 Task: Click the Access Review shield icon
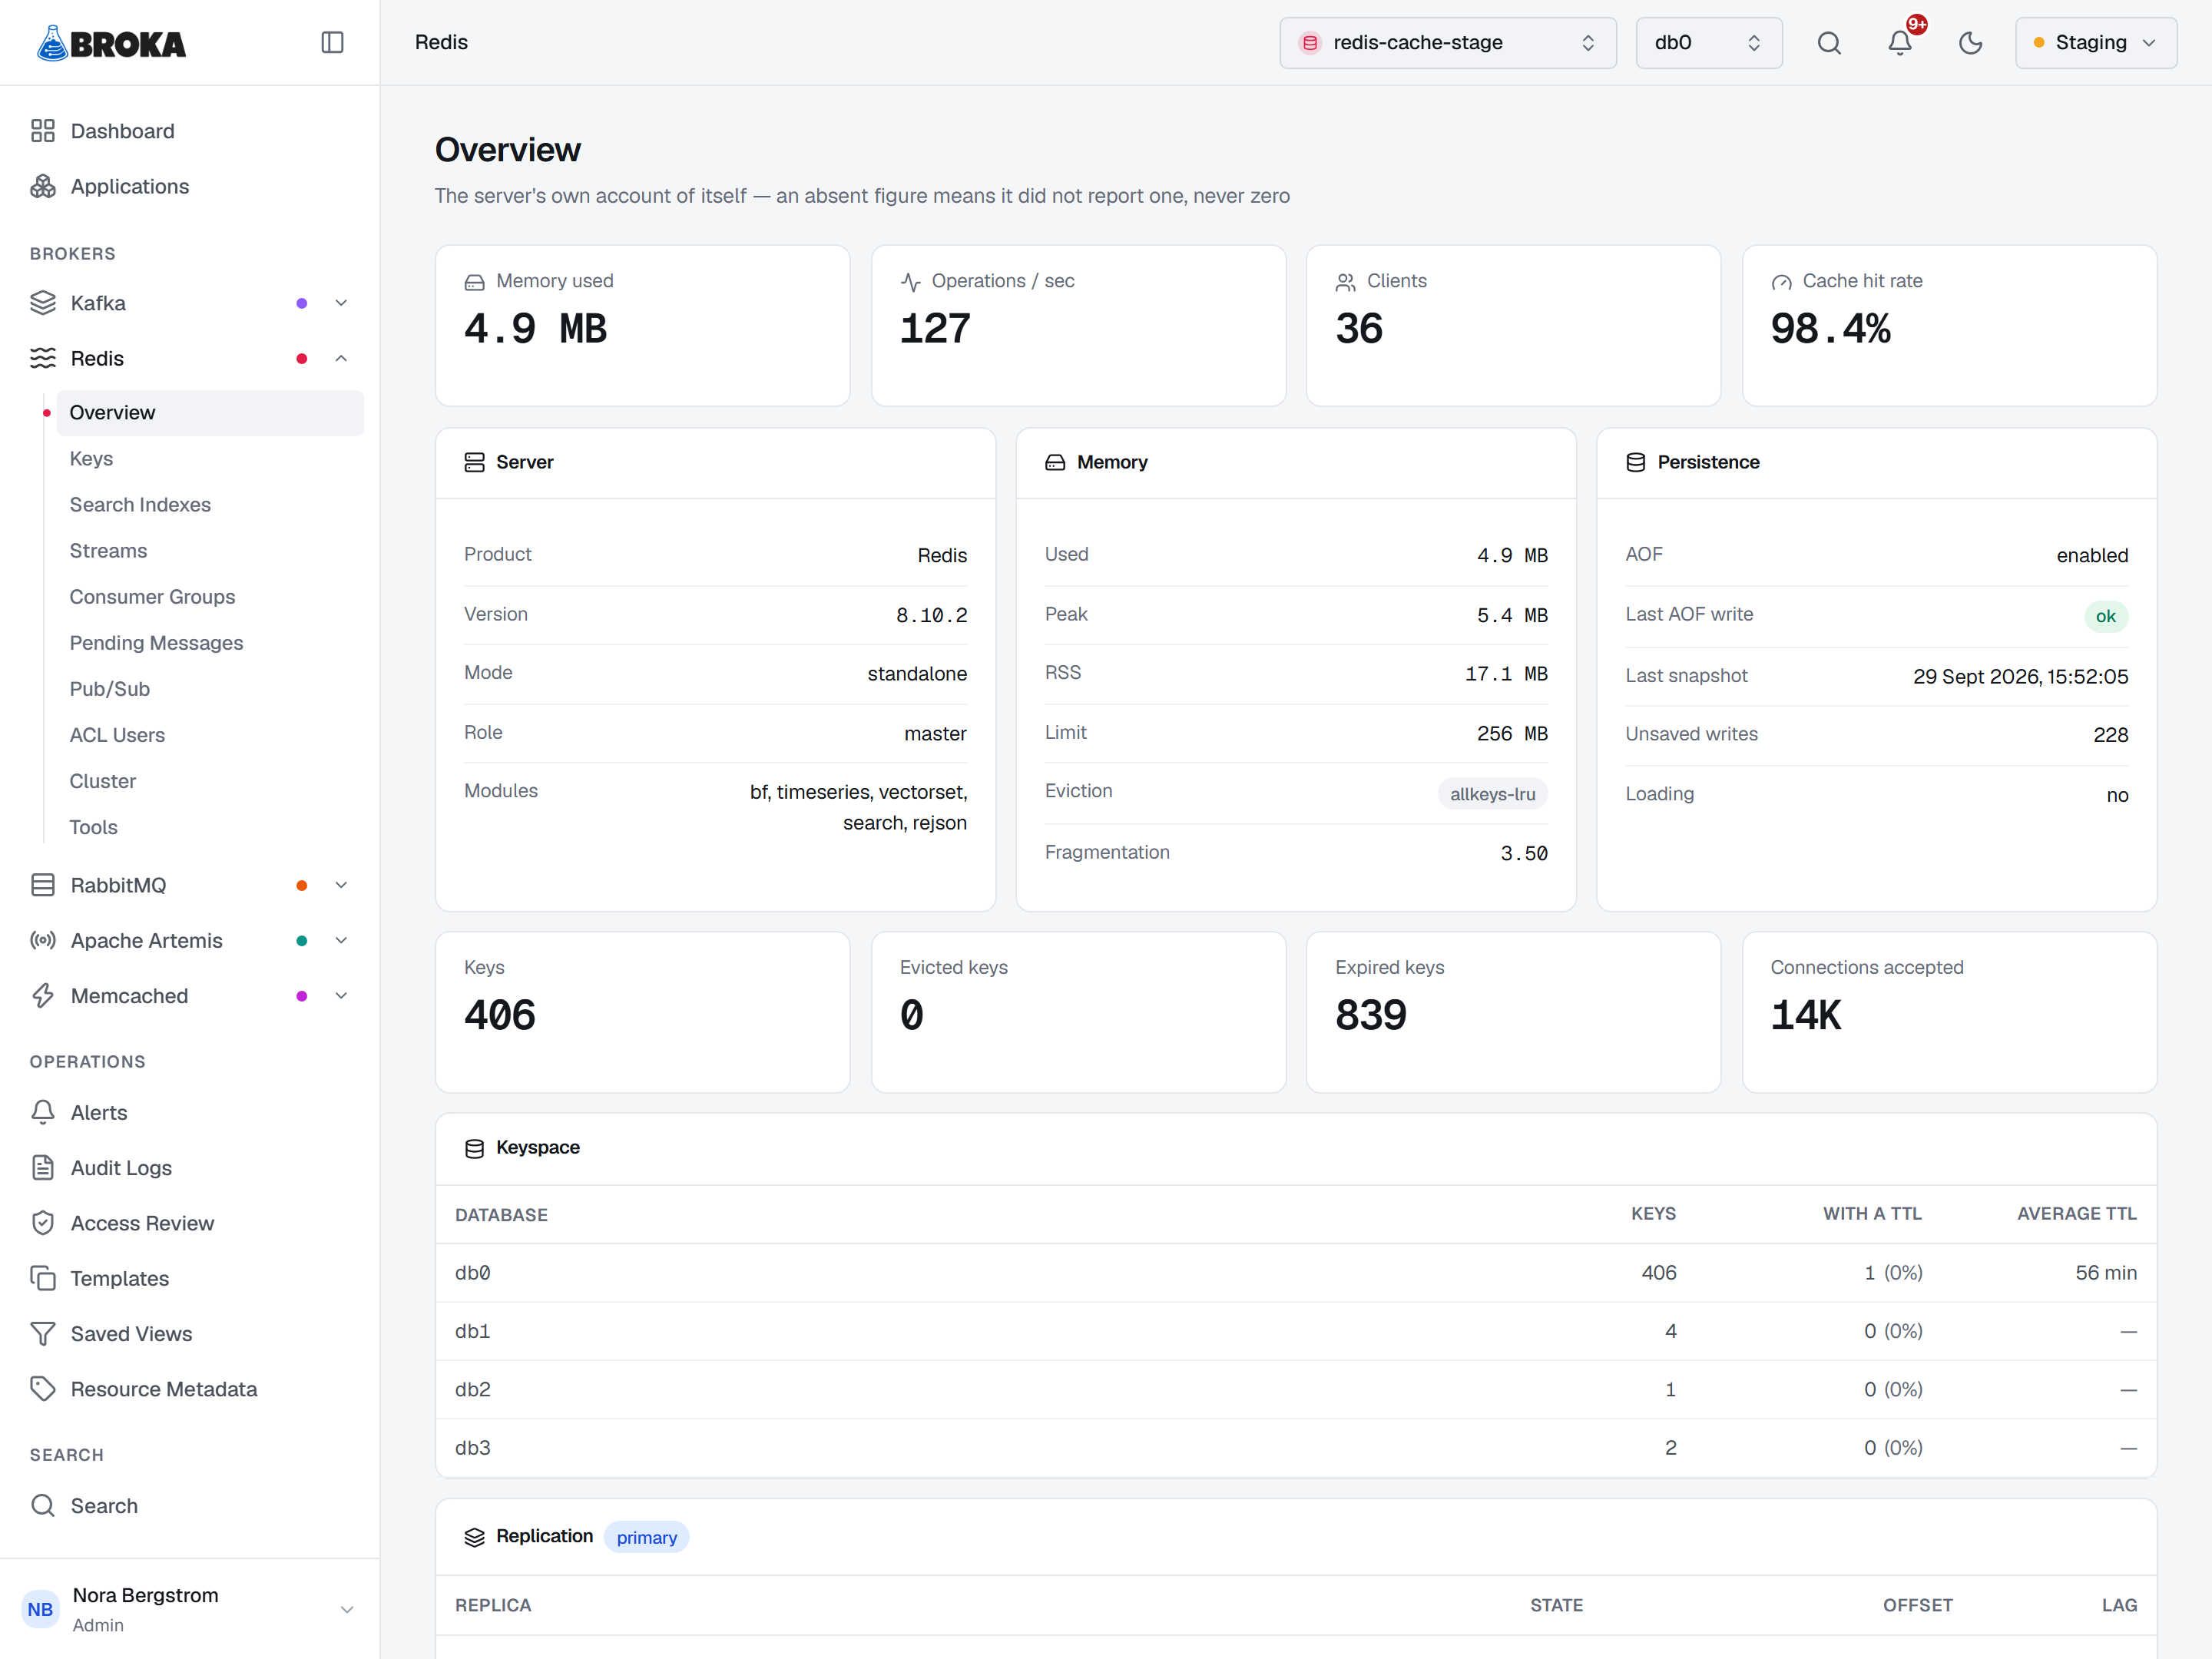coord(43,1223)
